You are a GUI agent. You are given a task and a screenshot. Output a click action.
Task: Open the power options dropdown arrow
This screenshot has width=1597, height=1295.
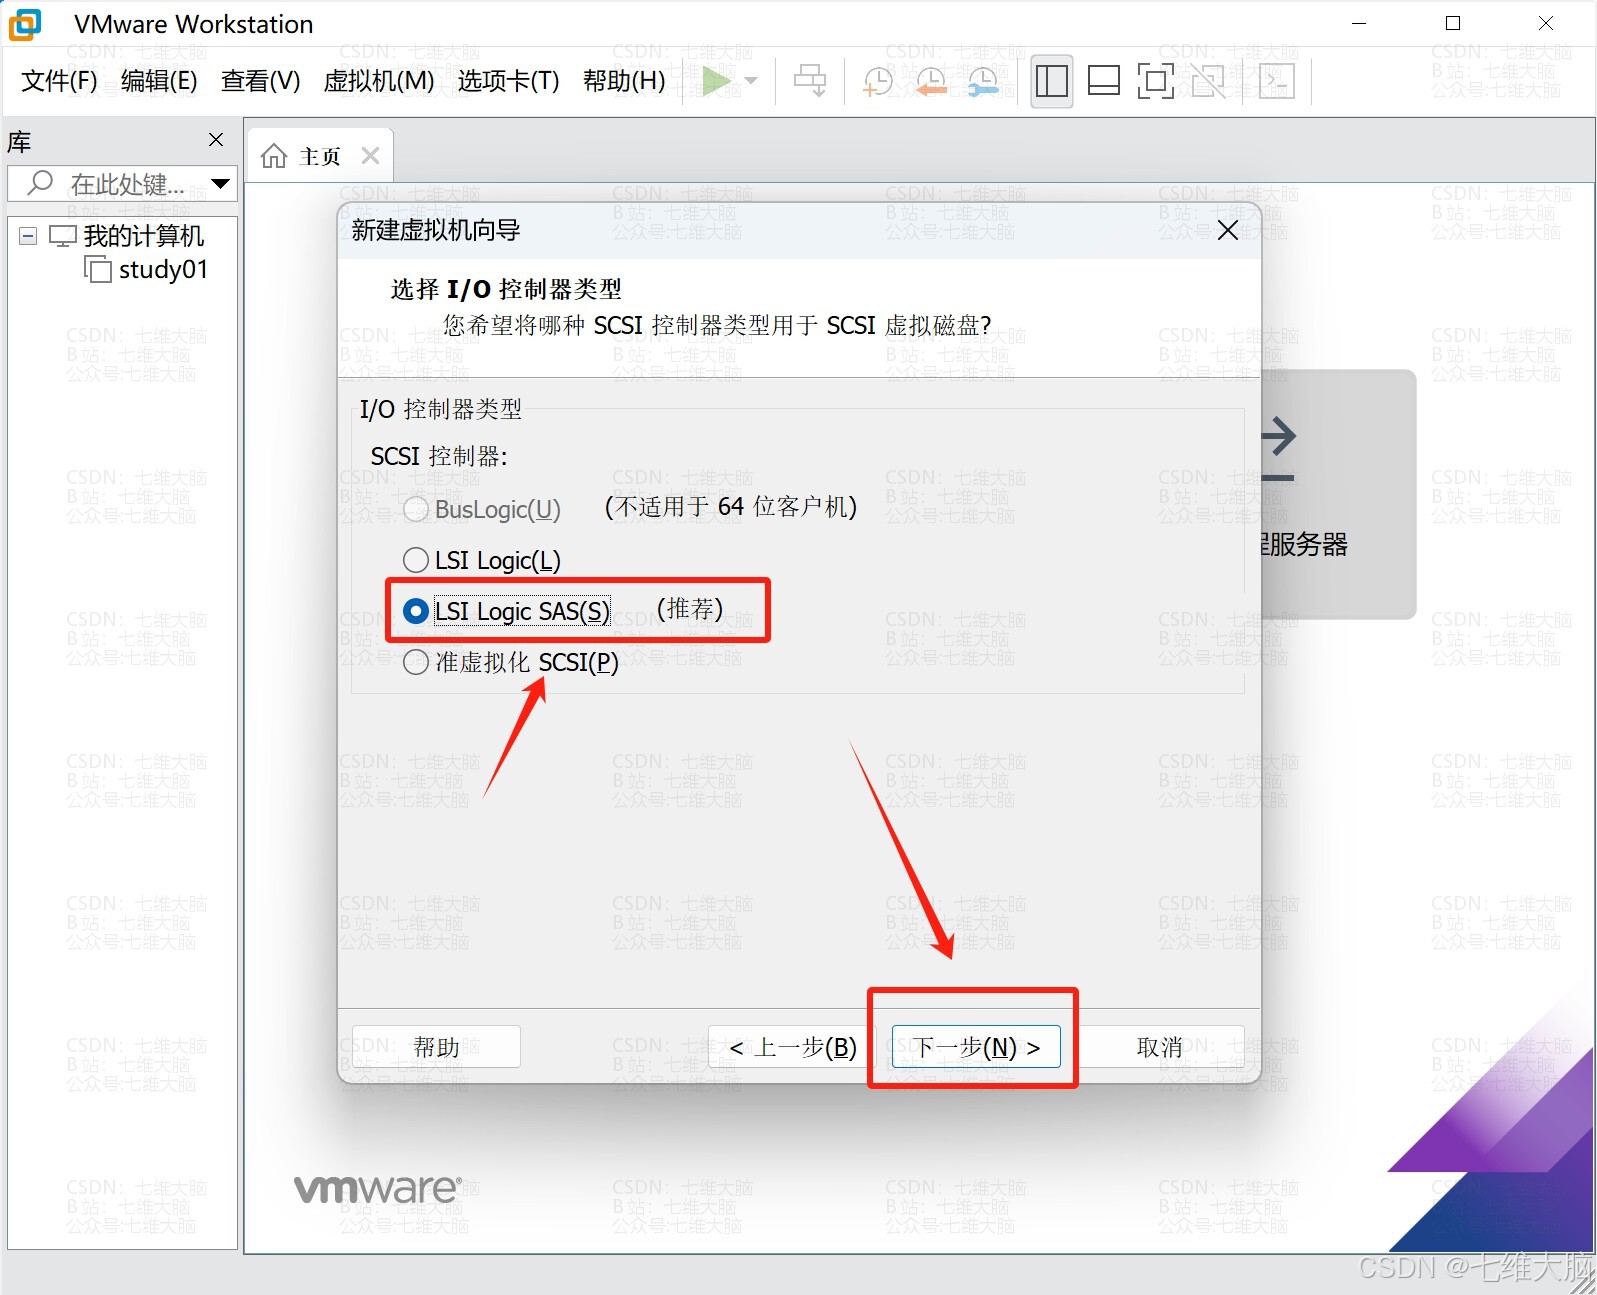[x=752, y=81]
